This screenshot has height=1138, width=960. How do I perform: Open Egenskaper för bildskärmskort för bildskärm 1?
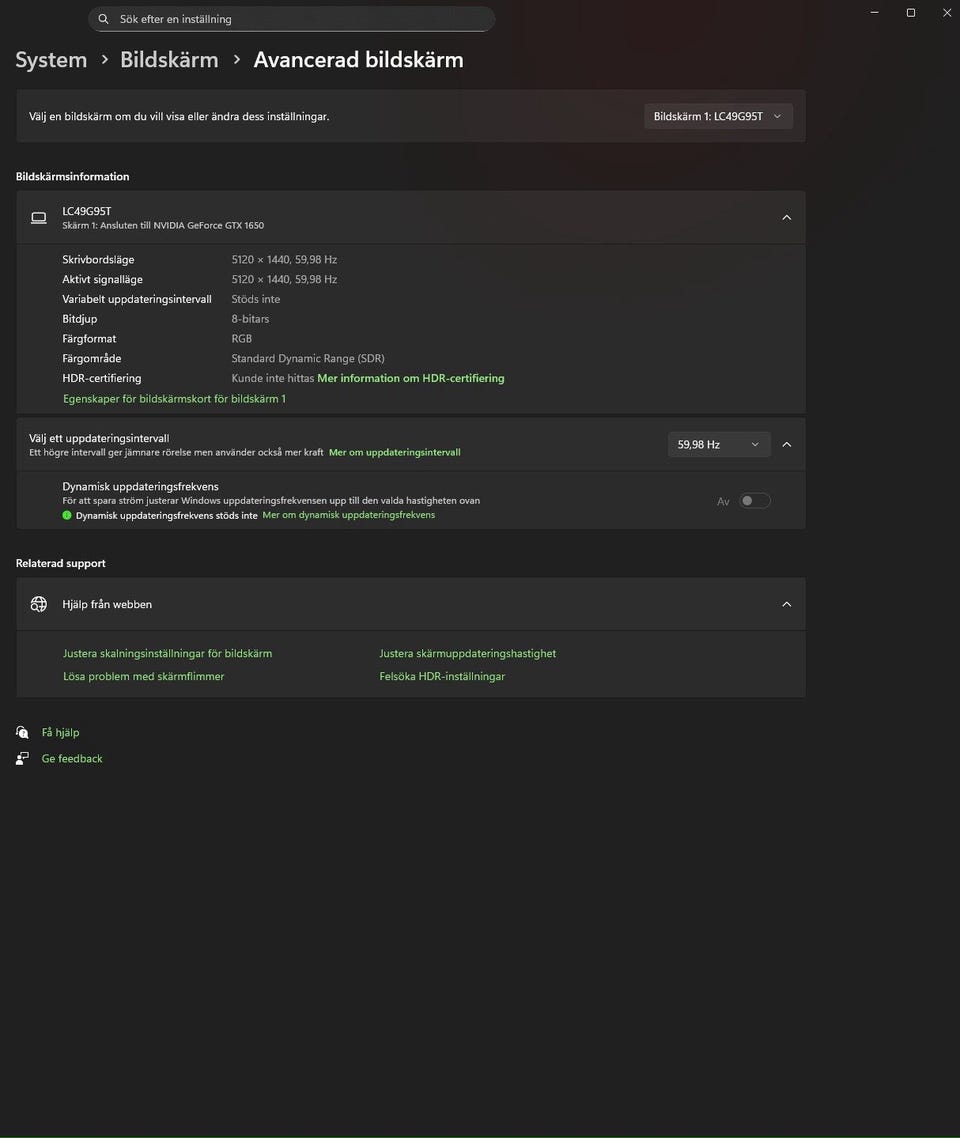[174, 398]
